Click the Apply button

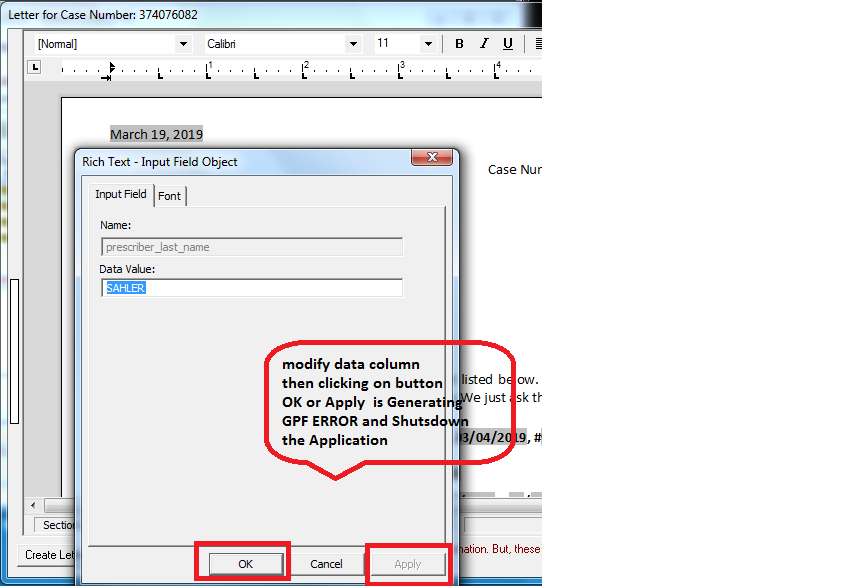(407, 564)
